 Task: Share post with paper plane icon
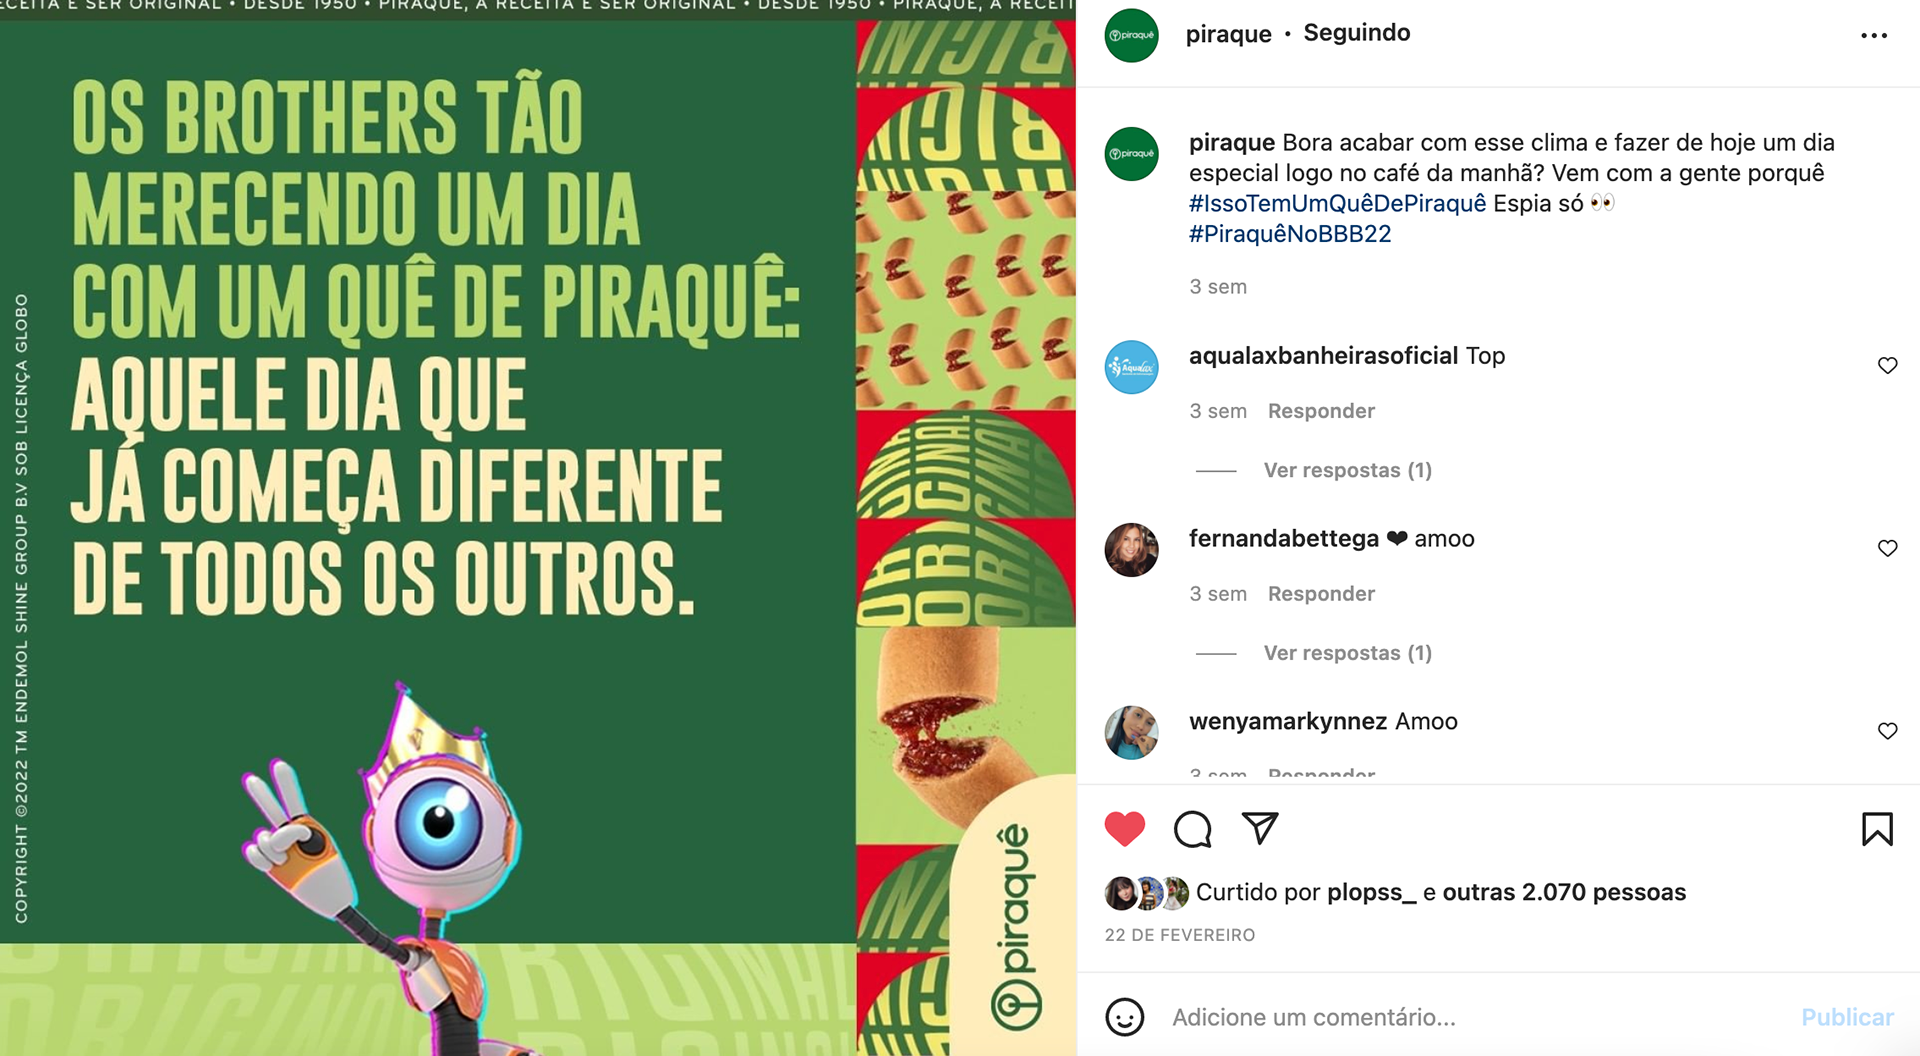coord(1260,828)
